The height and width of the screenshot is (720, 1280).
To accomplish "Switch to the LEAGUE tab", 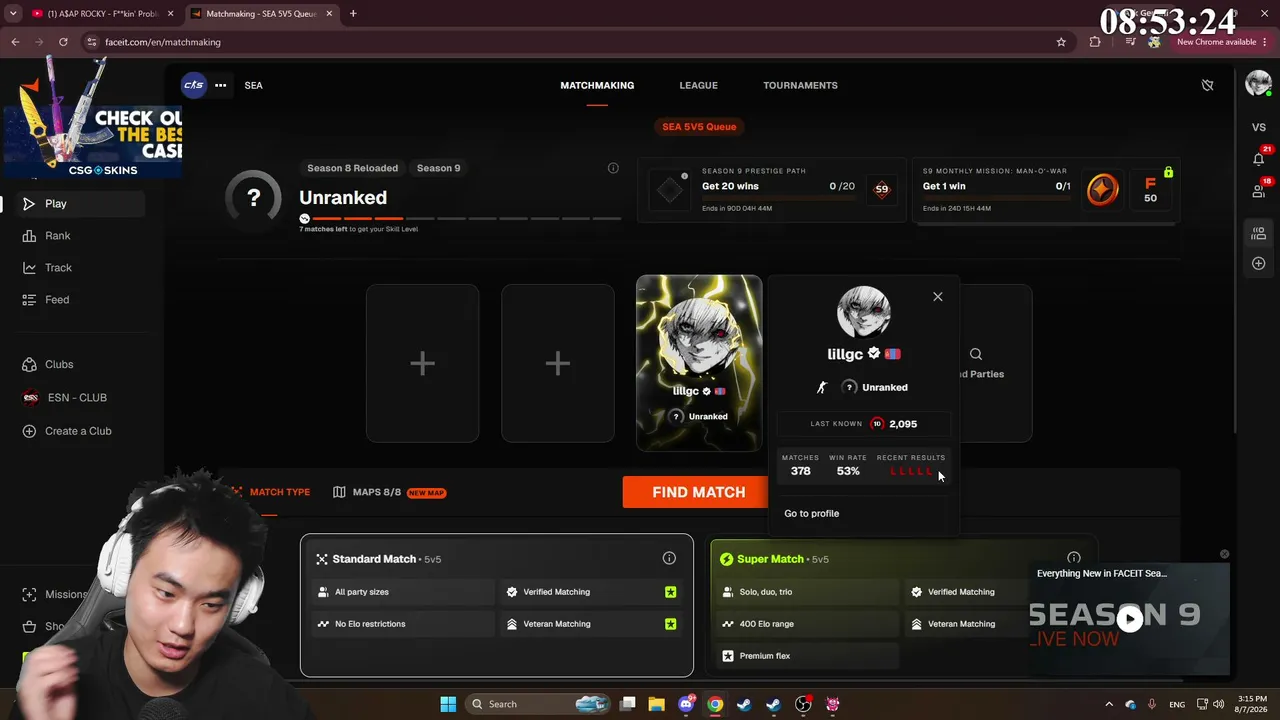I will click(699, 85).
